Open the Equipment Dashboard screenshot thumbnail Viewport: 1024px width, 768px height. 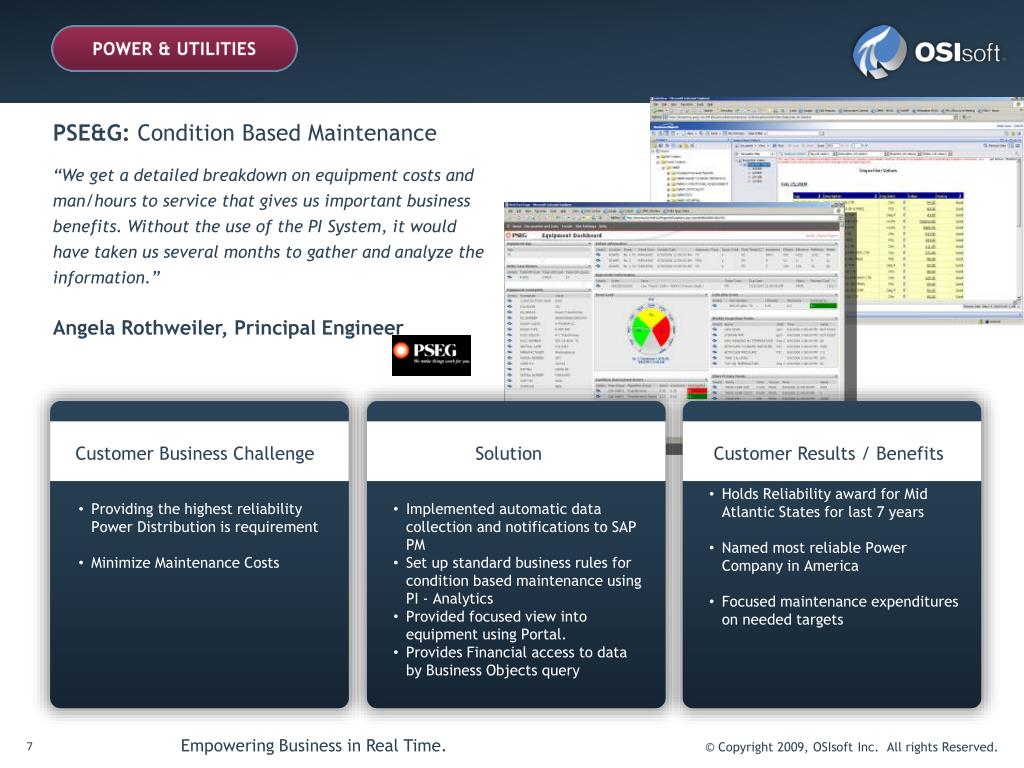pyautogui.click(x=673, y=301)
